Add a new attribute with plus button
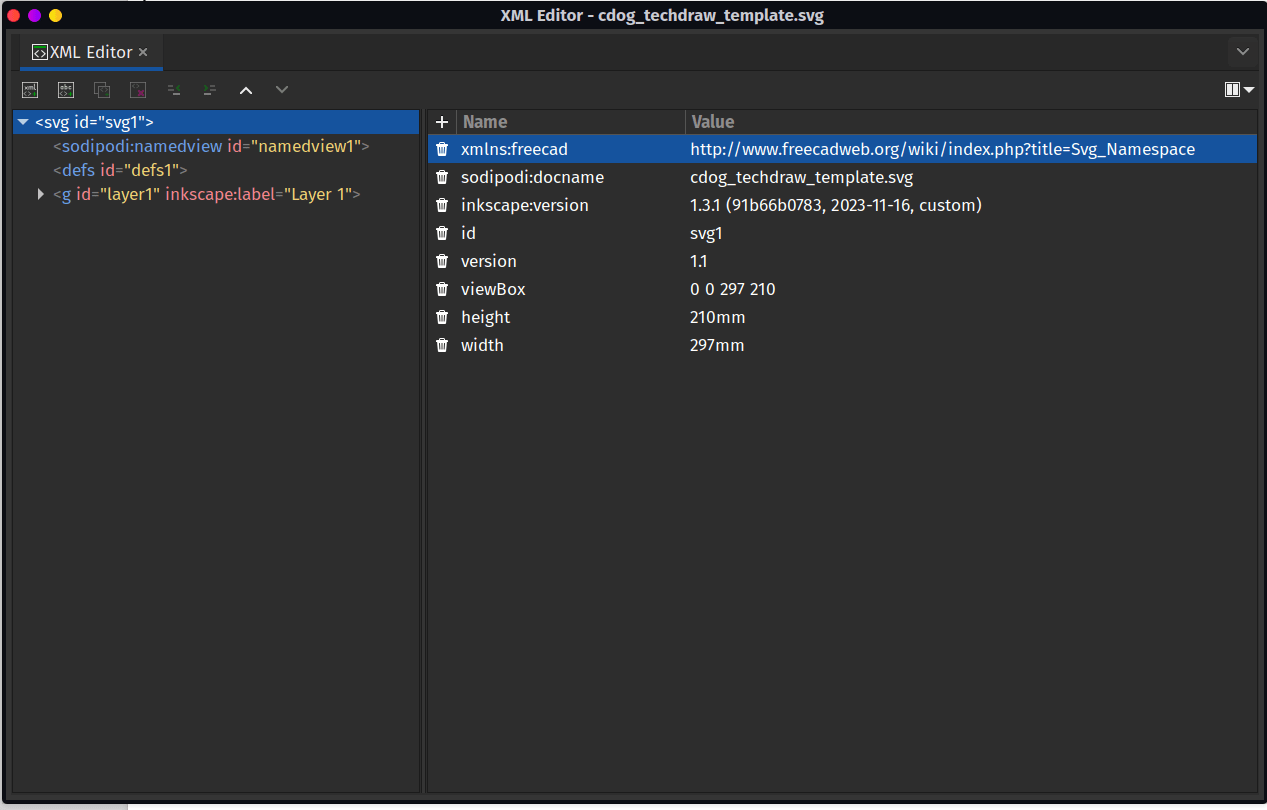 tap(442, 122)
